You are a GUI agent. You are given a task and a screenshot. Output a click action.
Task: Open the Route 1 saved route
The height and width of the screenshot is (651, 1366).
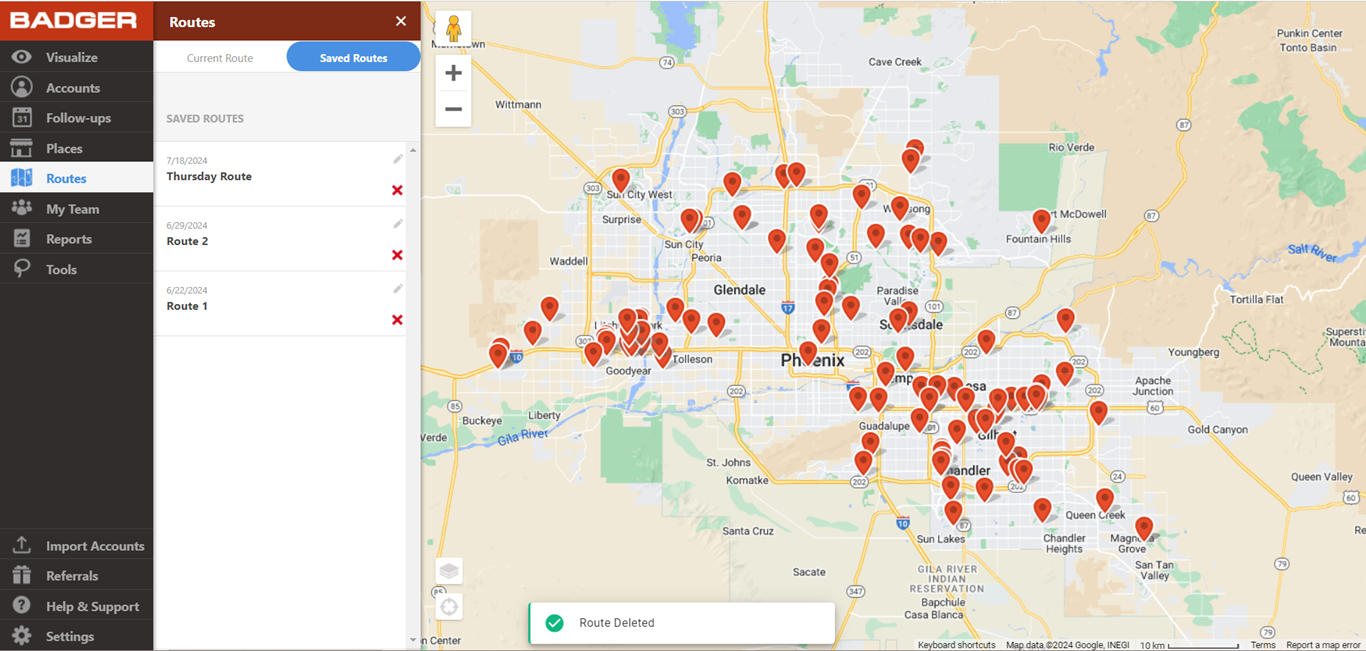click(280, 304)
